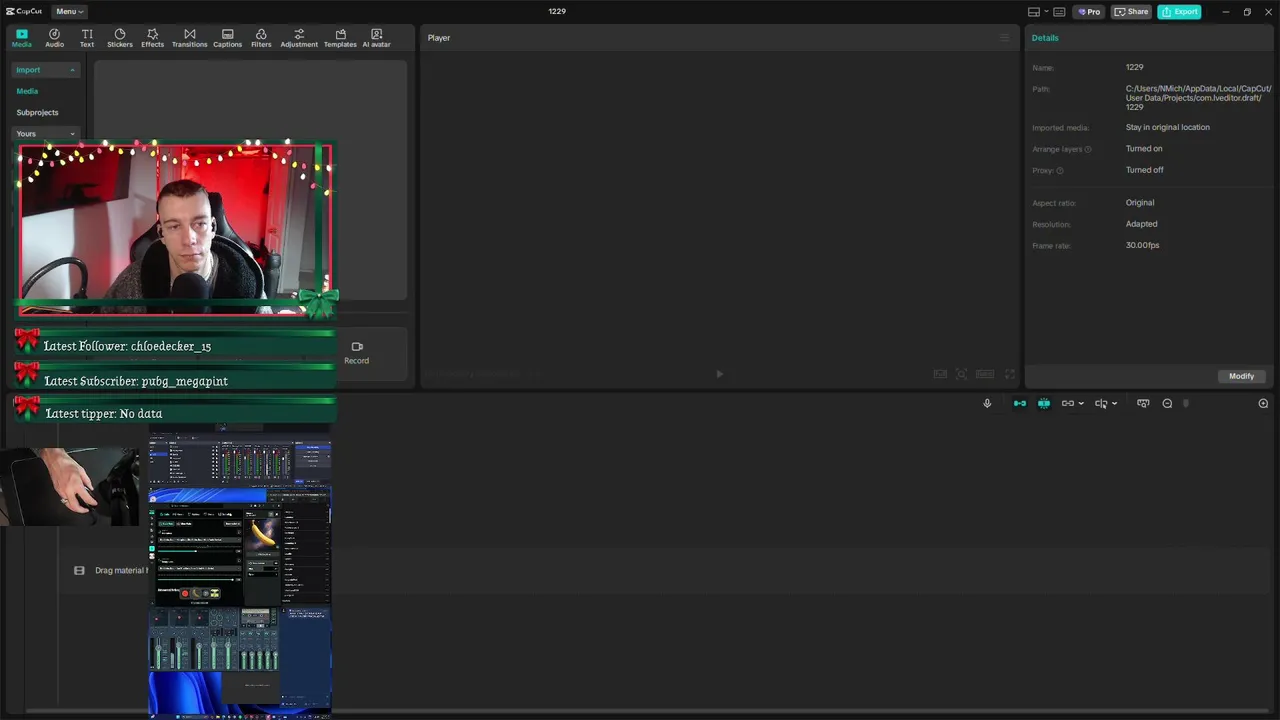Open the Player panel options menu
The image size is (1280, 720).
click(1005, 38)
